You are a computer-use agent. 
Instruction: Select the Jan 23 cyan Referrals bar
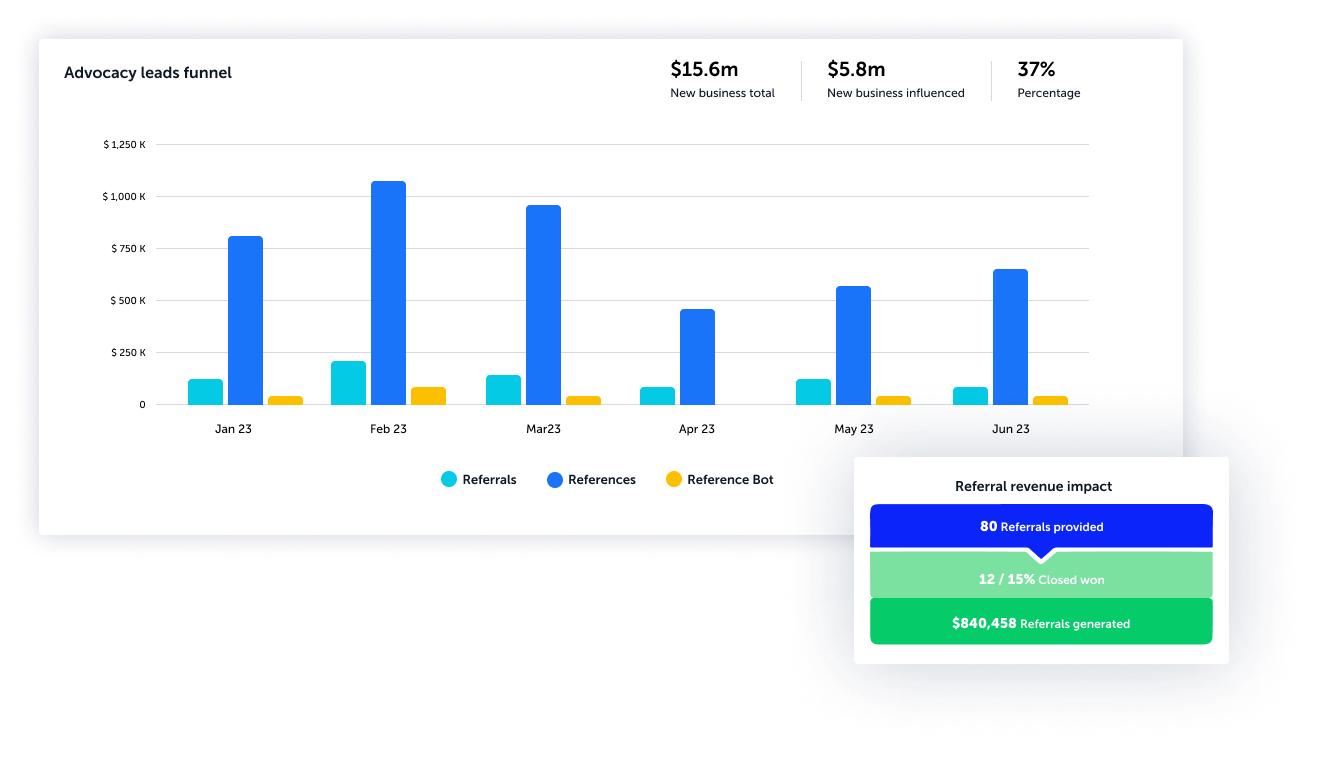click(205, 392)
